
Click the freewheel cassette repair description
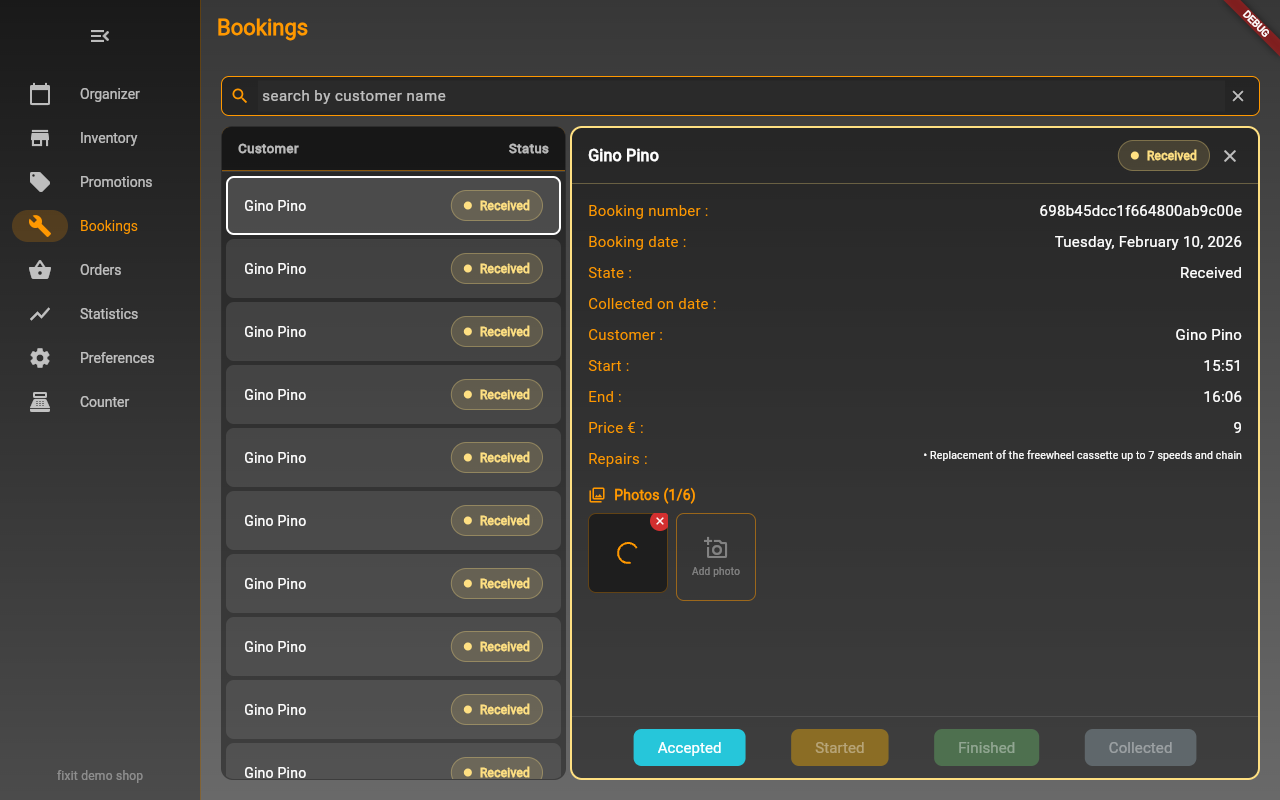[x=1082, y=456]
